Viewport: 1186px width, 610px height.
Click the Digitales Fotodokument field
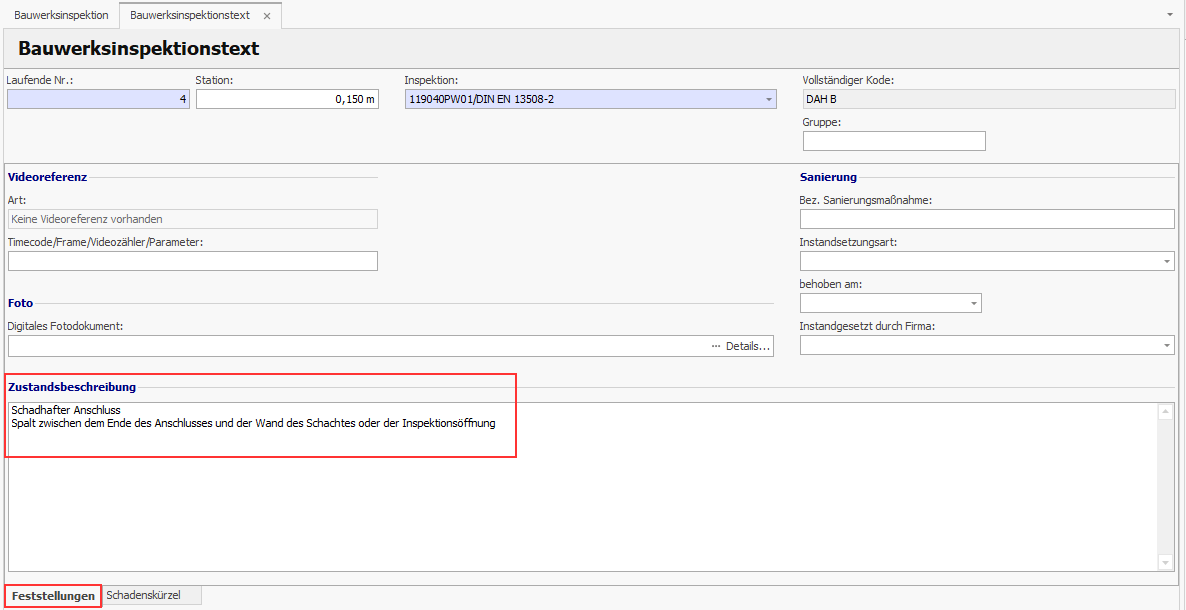click(350, 346)
